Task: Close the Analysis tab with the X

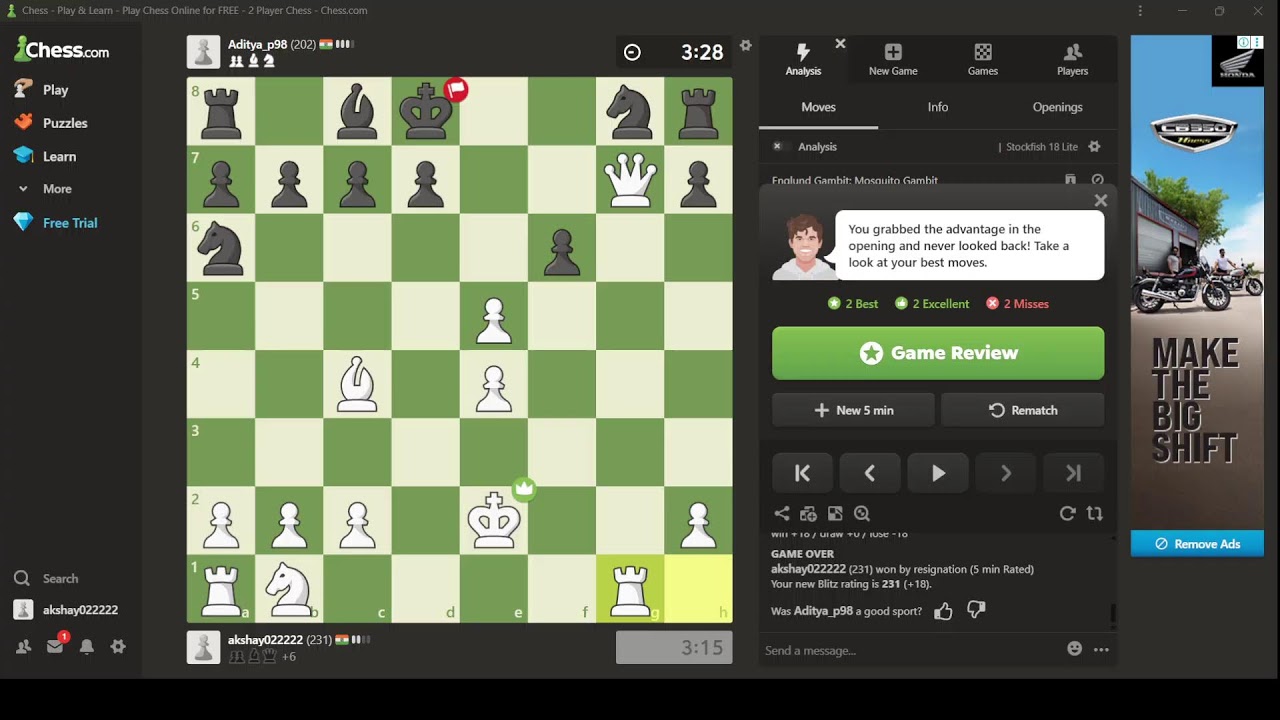Action: pyautogui.click(x=840, y=44)
